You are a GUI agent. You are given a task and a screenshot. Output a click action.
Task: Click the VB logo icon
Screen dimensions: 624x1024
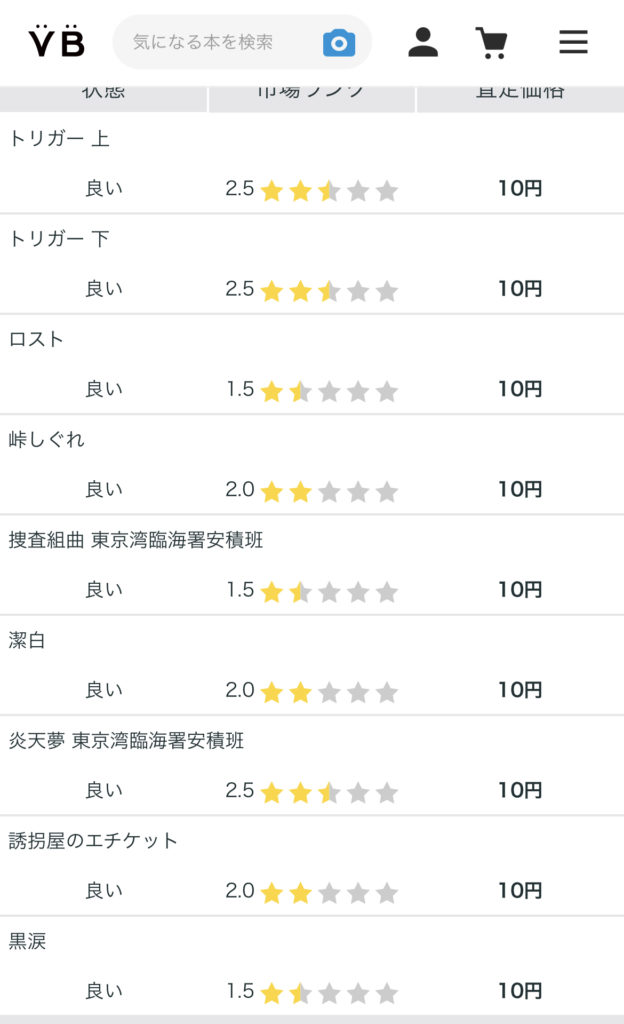[x=56, y=41]
